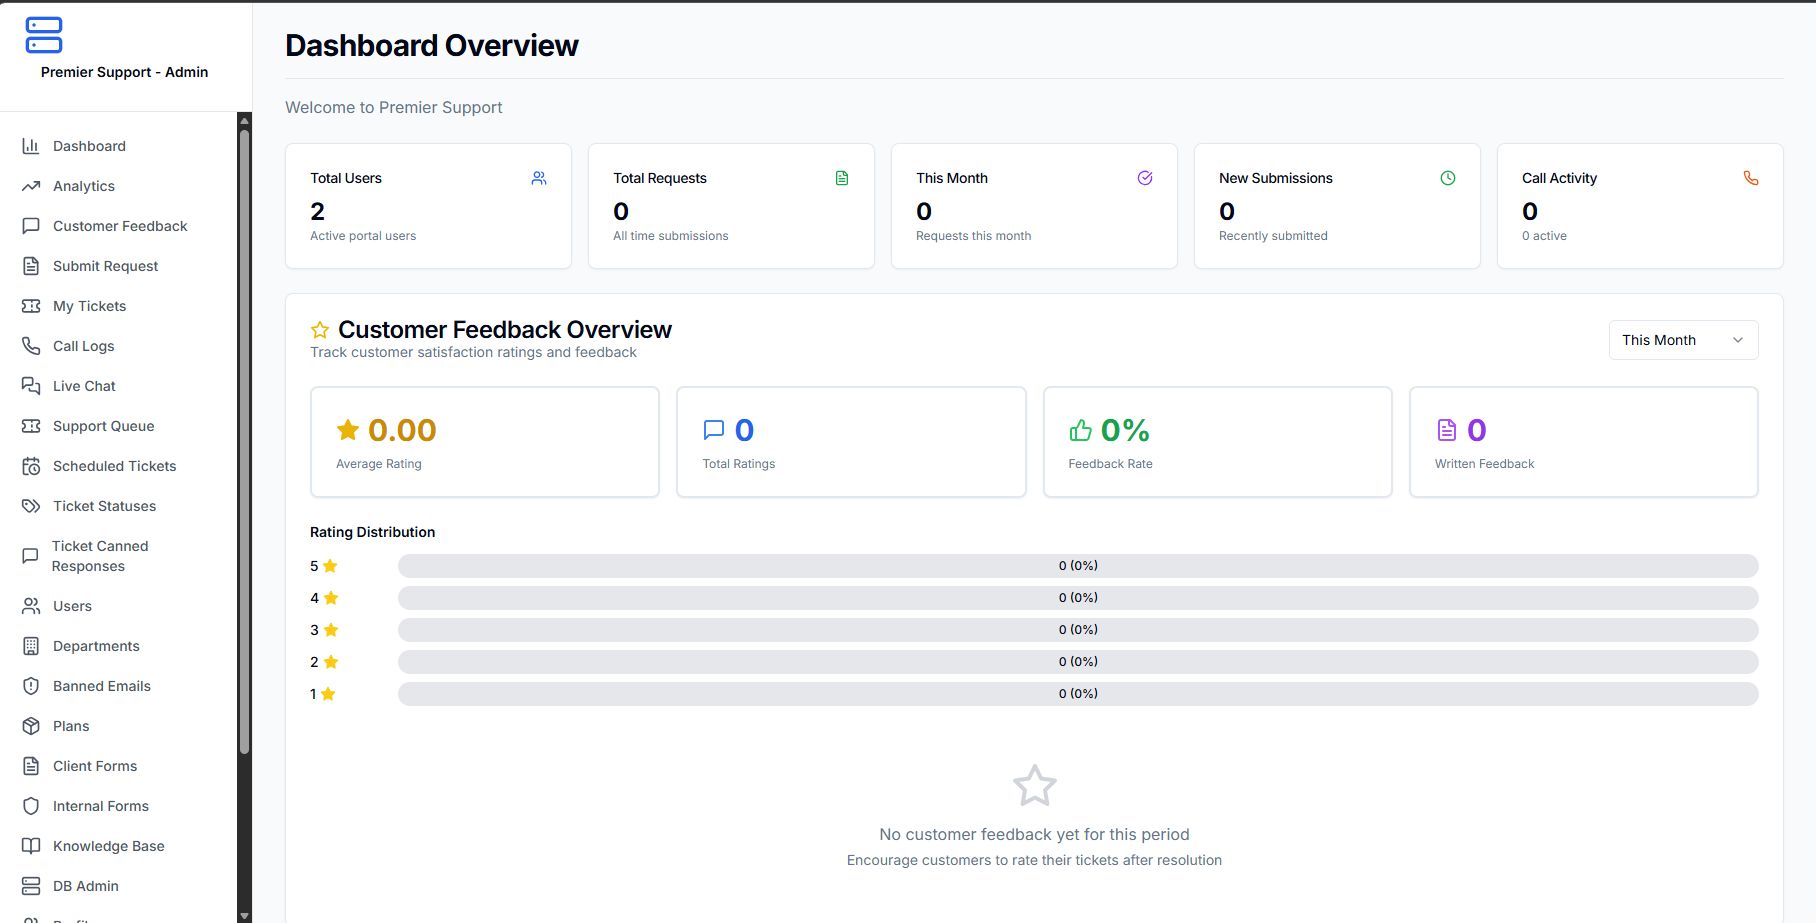Screen dimensions: 1816x923
Task: Click the Total Users people icon
Action: (x=539, y=178)
